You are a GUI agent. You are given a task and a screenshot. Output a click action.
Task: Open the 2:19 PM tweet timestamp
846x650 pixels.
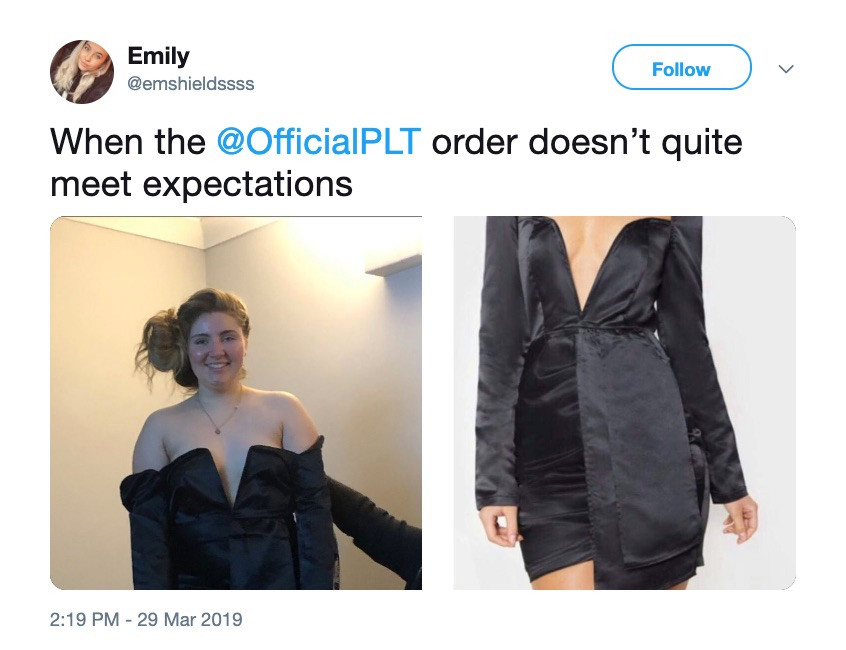pos(84,619)
